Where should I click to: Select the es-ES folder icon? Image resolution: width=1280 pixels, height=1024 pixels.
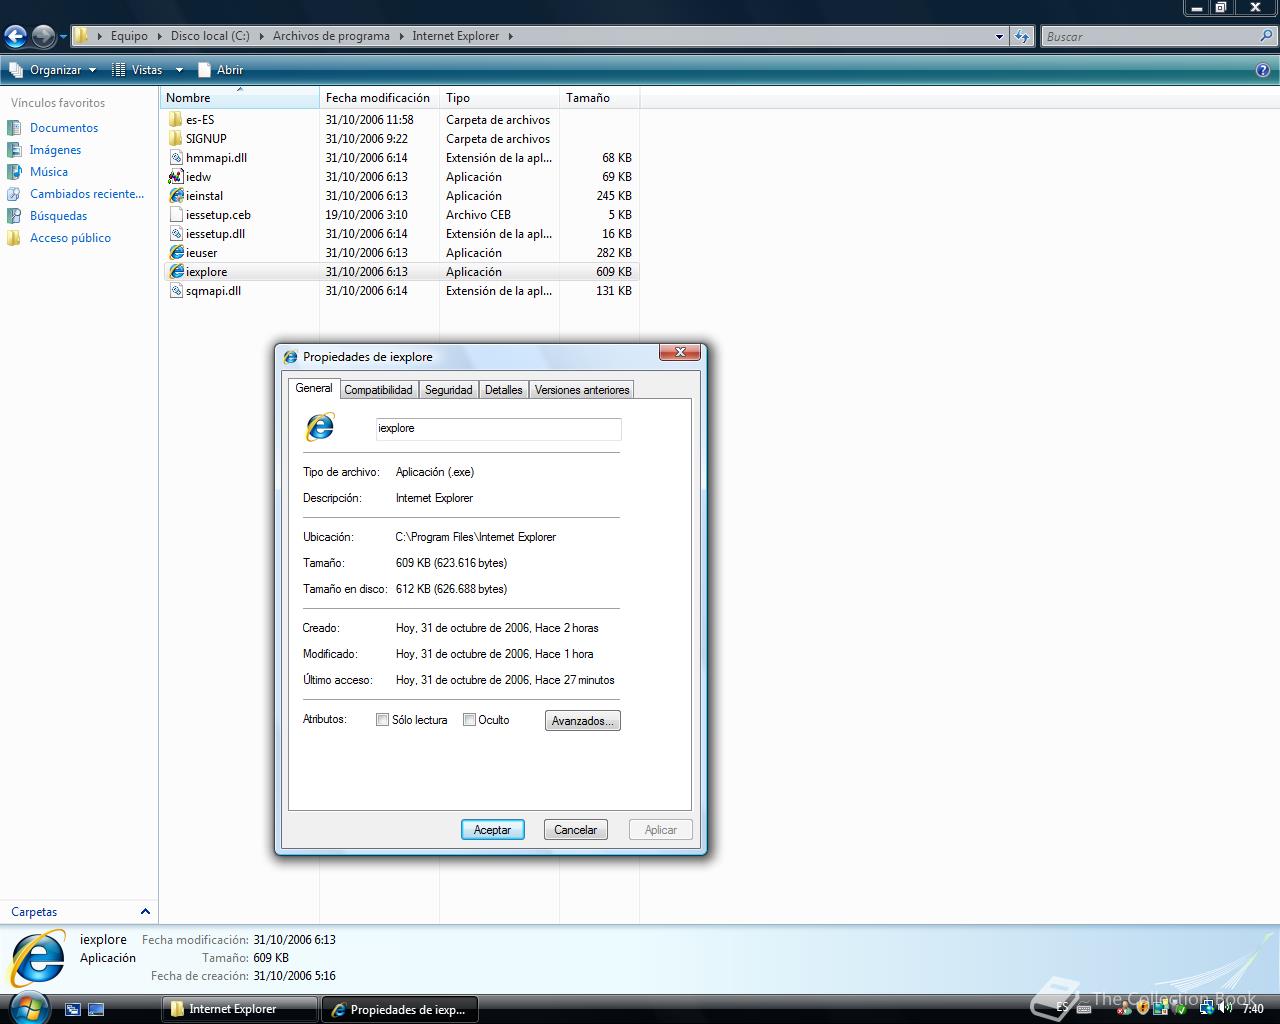[176, 120]
